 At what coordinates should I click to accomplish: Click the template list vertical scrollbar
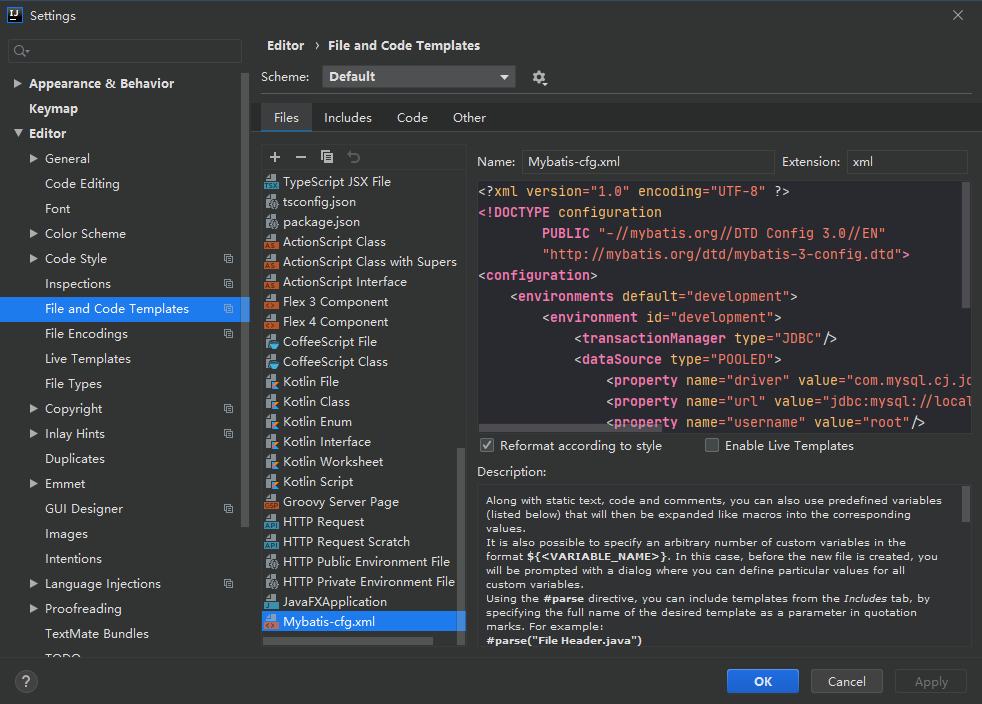point(461,546)
